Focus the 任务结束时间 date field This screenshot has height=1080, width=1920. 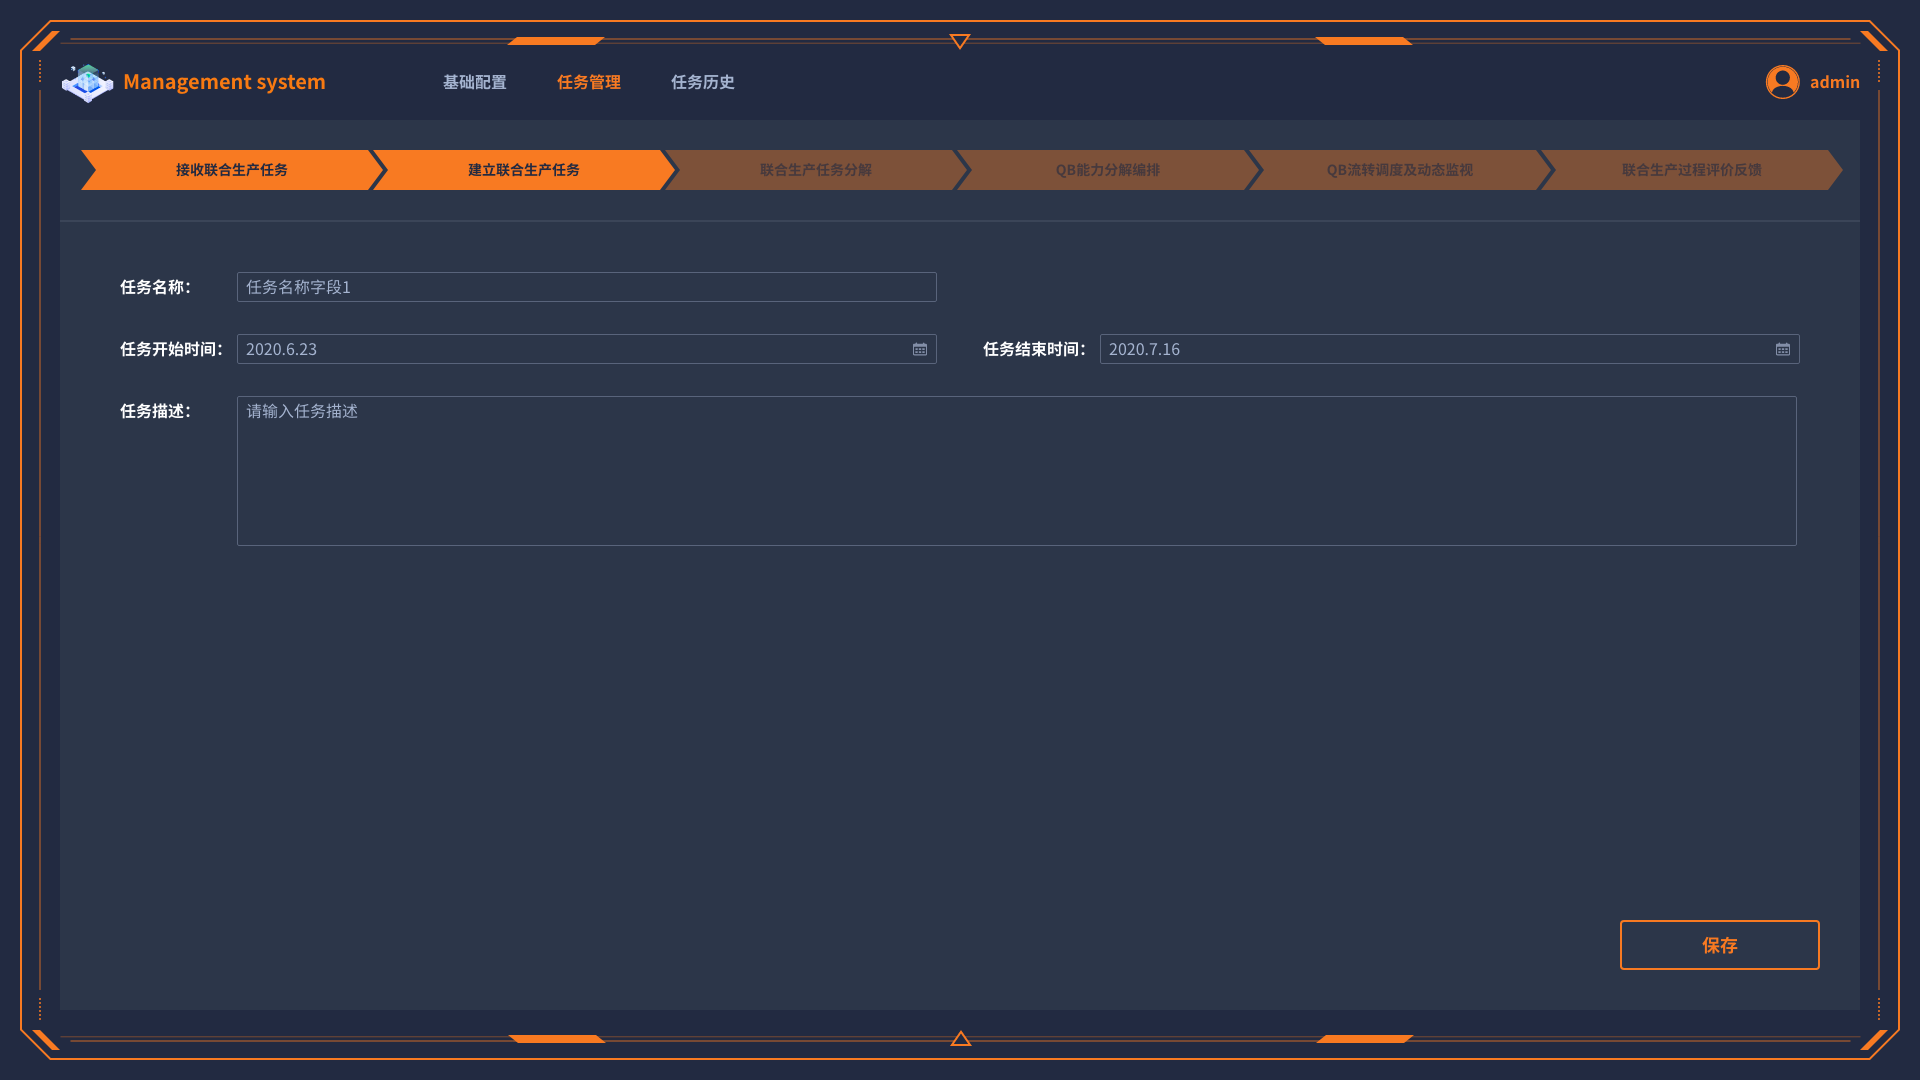1450,349
